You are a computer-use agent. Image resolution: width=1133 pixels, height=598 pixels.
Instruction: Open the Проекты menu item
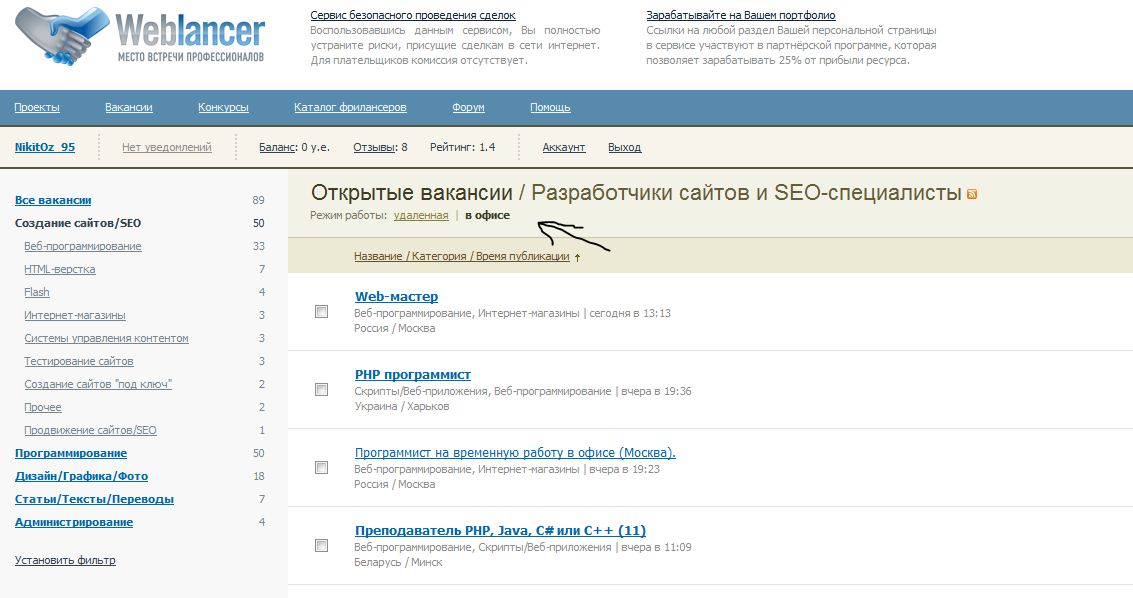[x=37, y=107]
